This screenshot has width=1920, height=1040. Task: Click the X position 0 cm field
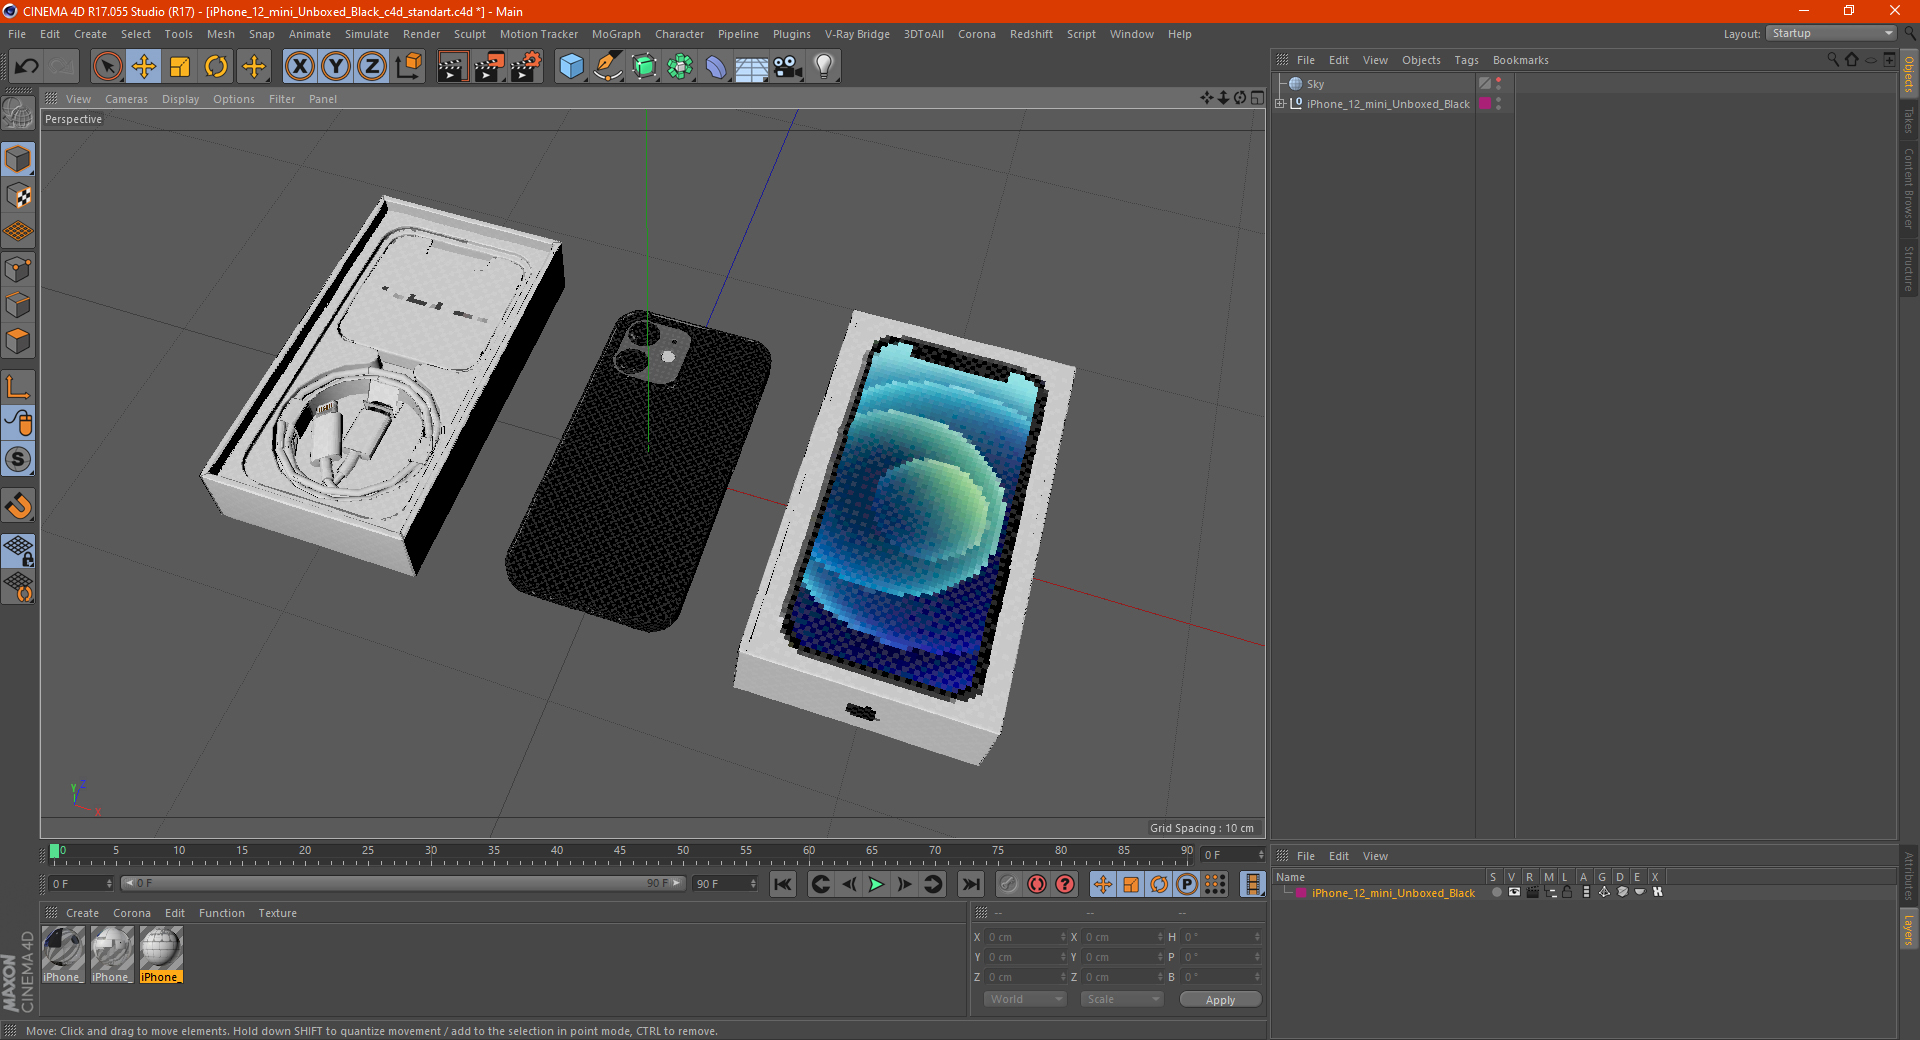click(x=1025, y=937)
